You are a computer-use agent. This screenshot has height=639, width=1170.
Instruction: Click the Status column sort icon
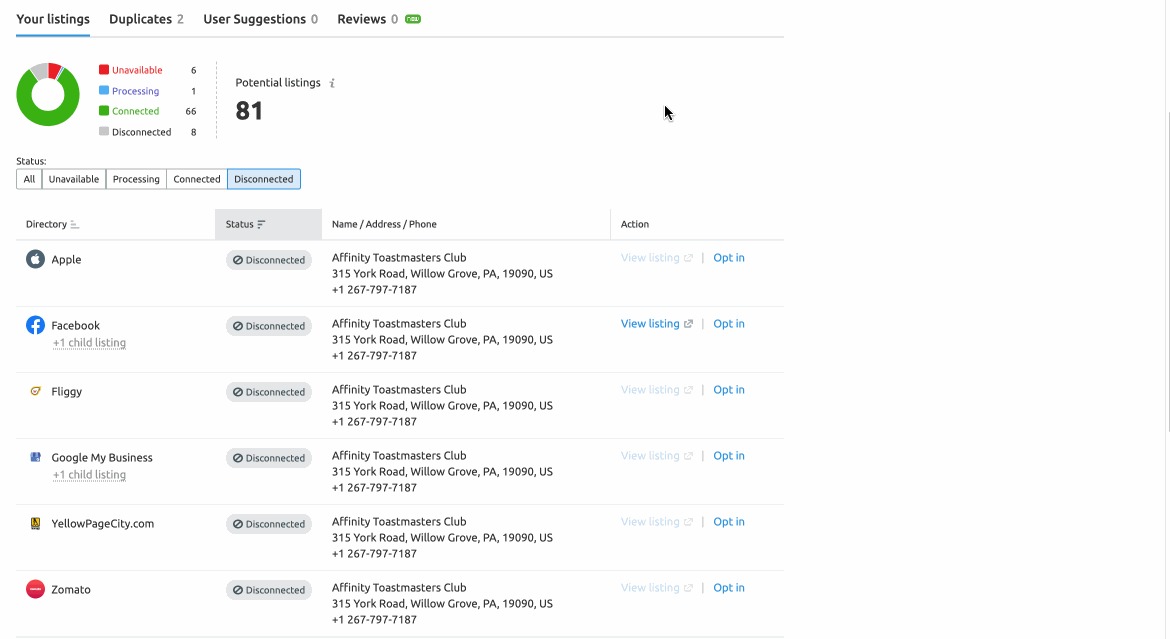pyautogui.click(x=261, y=225)
